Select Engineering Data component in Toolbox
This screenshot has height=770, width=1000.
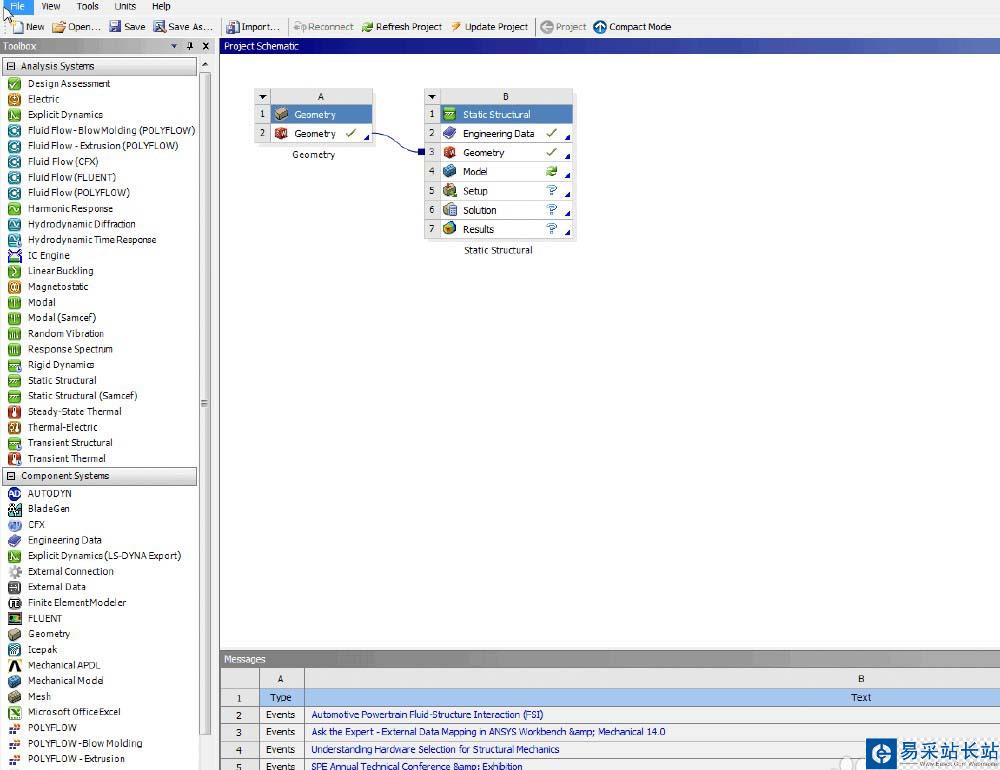[x=54, y=540]
